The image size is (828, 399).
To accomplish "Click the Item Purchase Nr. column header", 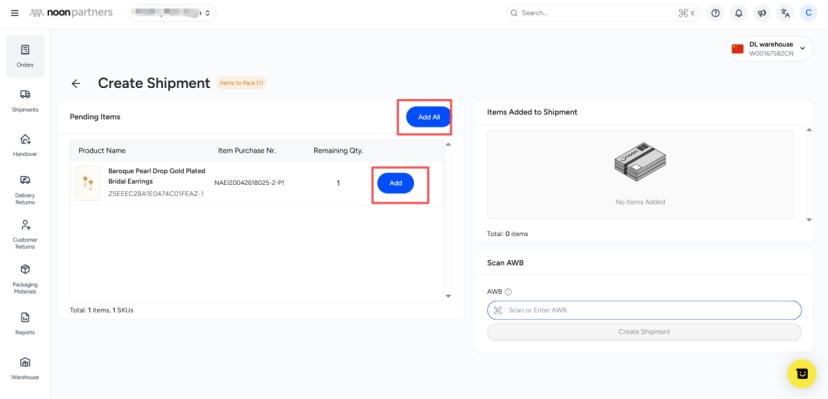I will [247, 150].
